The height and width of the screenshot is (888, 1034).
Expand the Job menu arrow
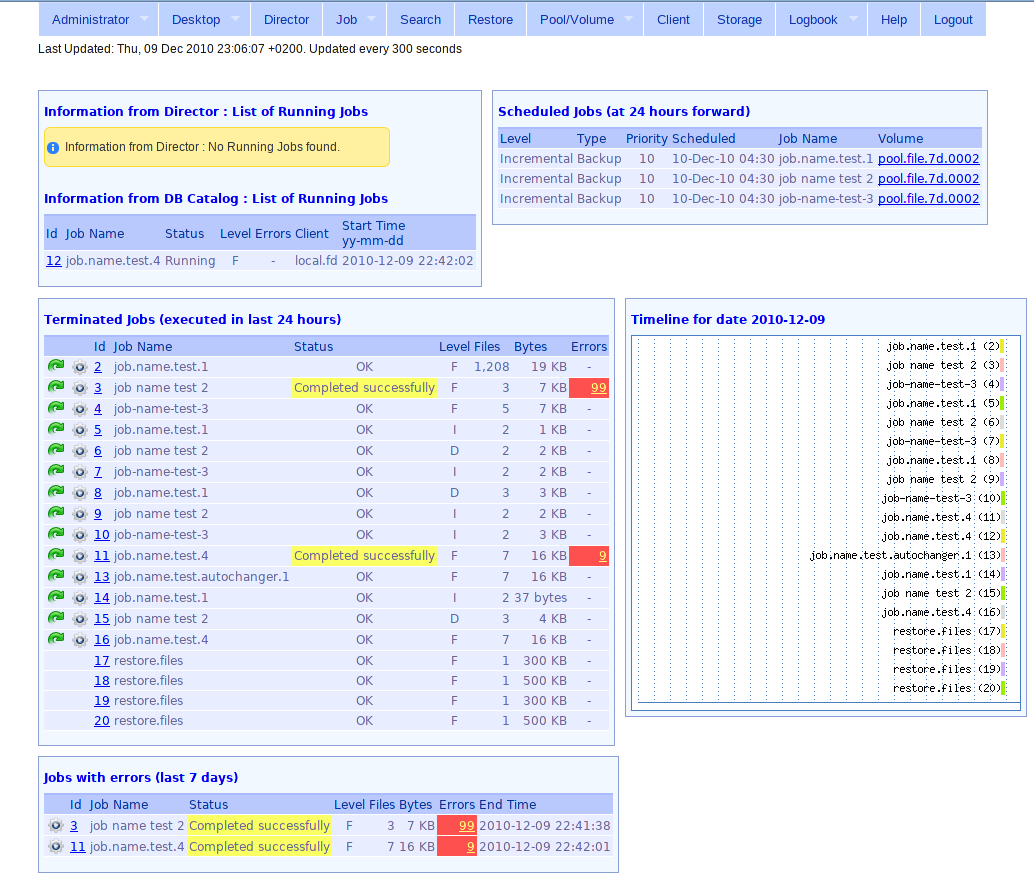[x=371, y=19]
